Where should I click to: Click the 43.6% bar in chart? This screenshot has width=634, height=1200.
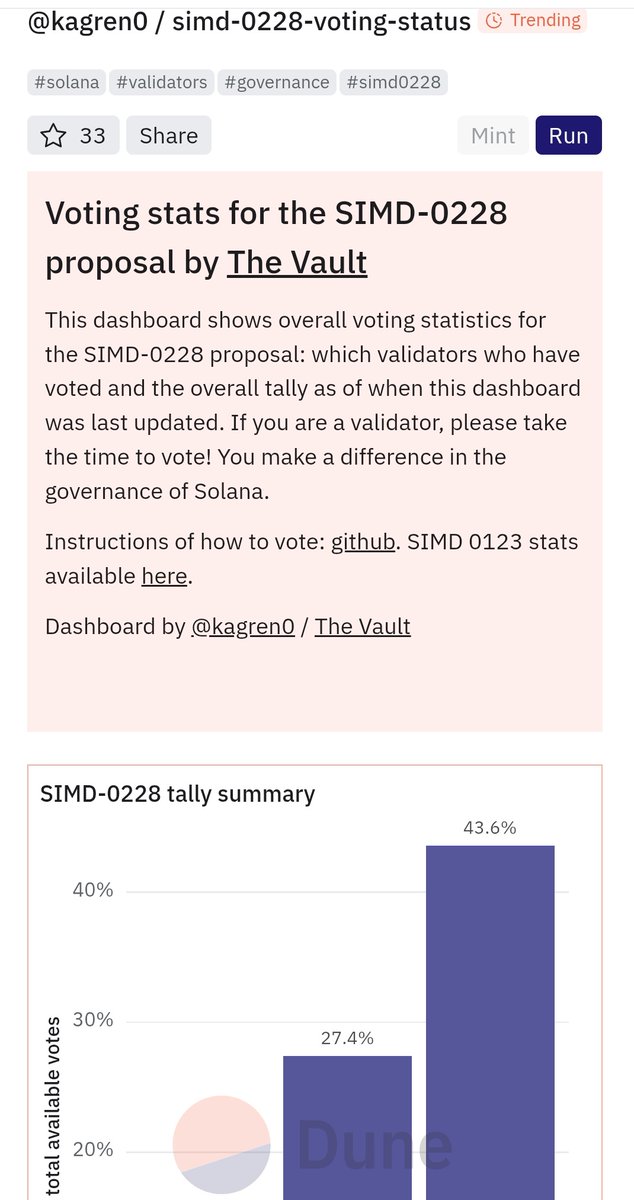coord(490,1022)
